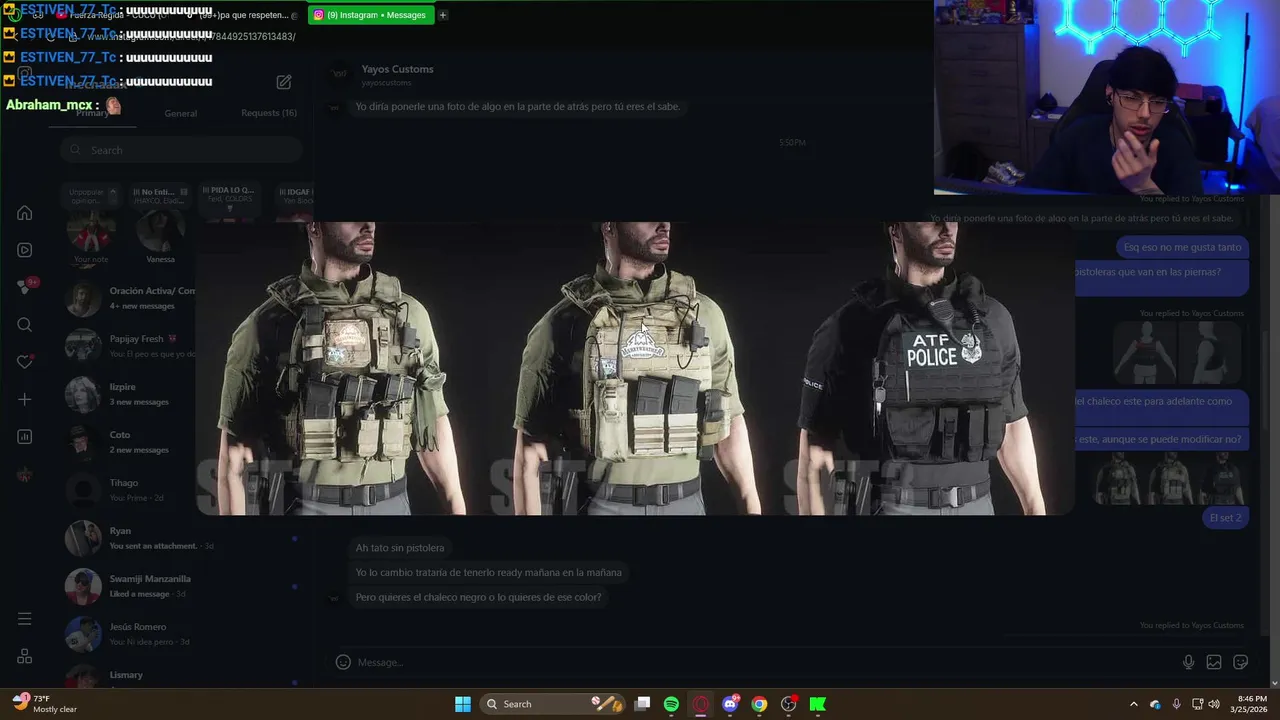Open Google Chrome from the taskbar
1280x720 pixels.
point(759,704)
